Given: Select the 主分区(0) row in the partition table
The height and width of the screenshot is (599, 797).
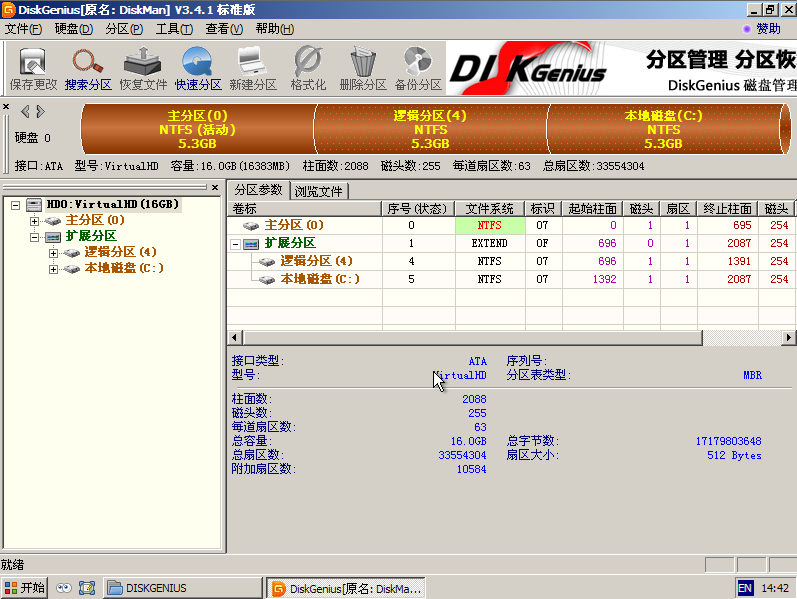Looking at the screenshot, I should (511, 225).
